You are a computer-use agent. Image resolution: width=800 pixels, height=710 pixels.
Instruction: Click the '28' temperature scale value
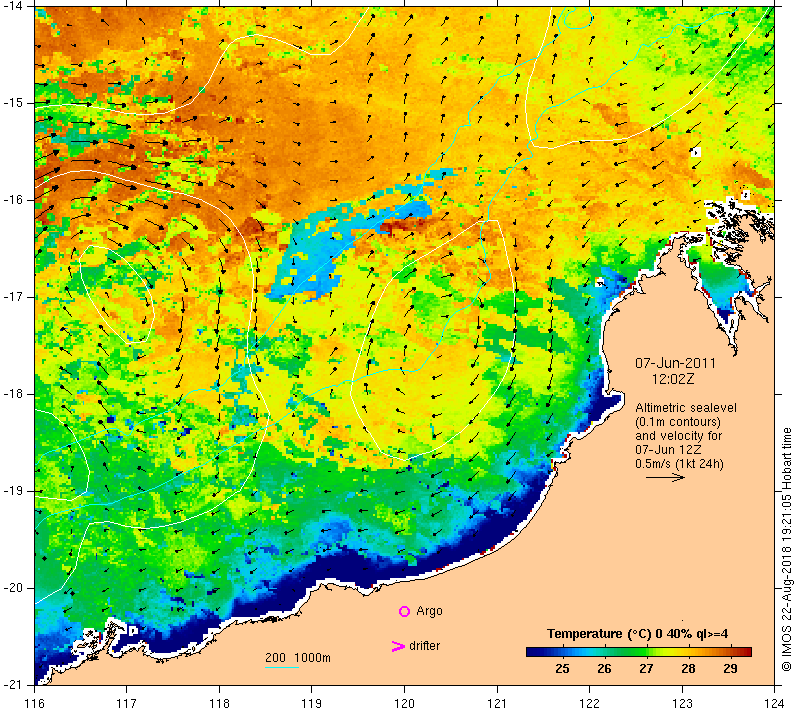[688, 668]
